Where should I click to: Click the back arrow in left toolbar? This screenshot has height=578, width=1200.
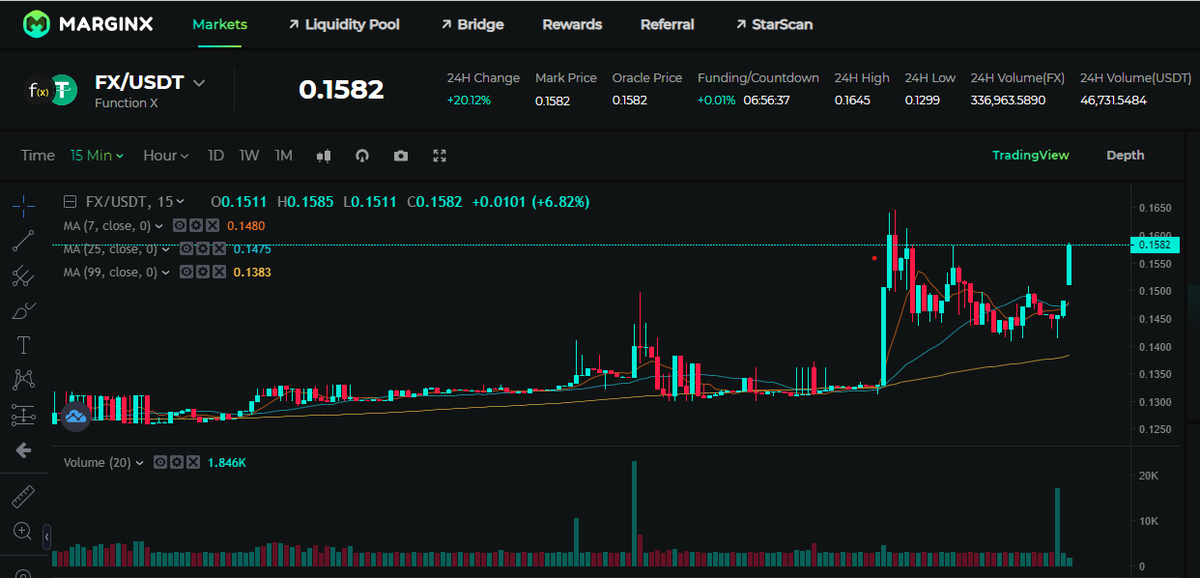coord(24,451)
